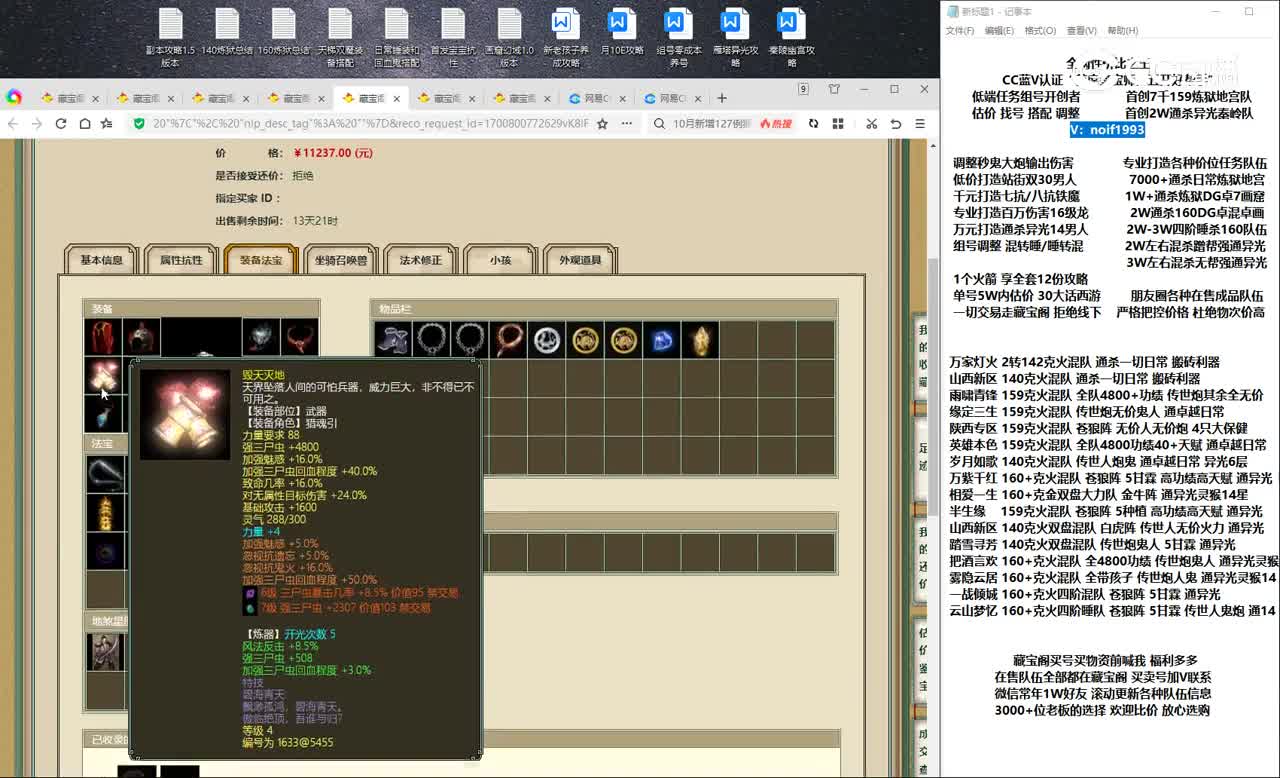1280x778 pixels.
Task: Switch to the 法术修正 tab
Action: (x=421, y=260)
